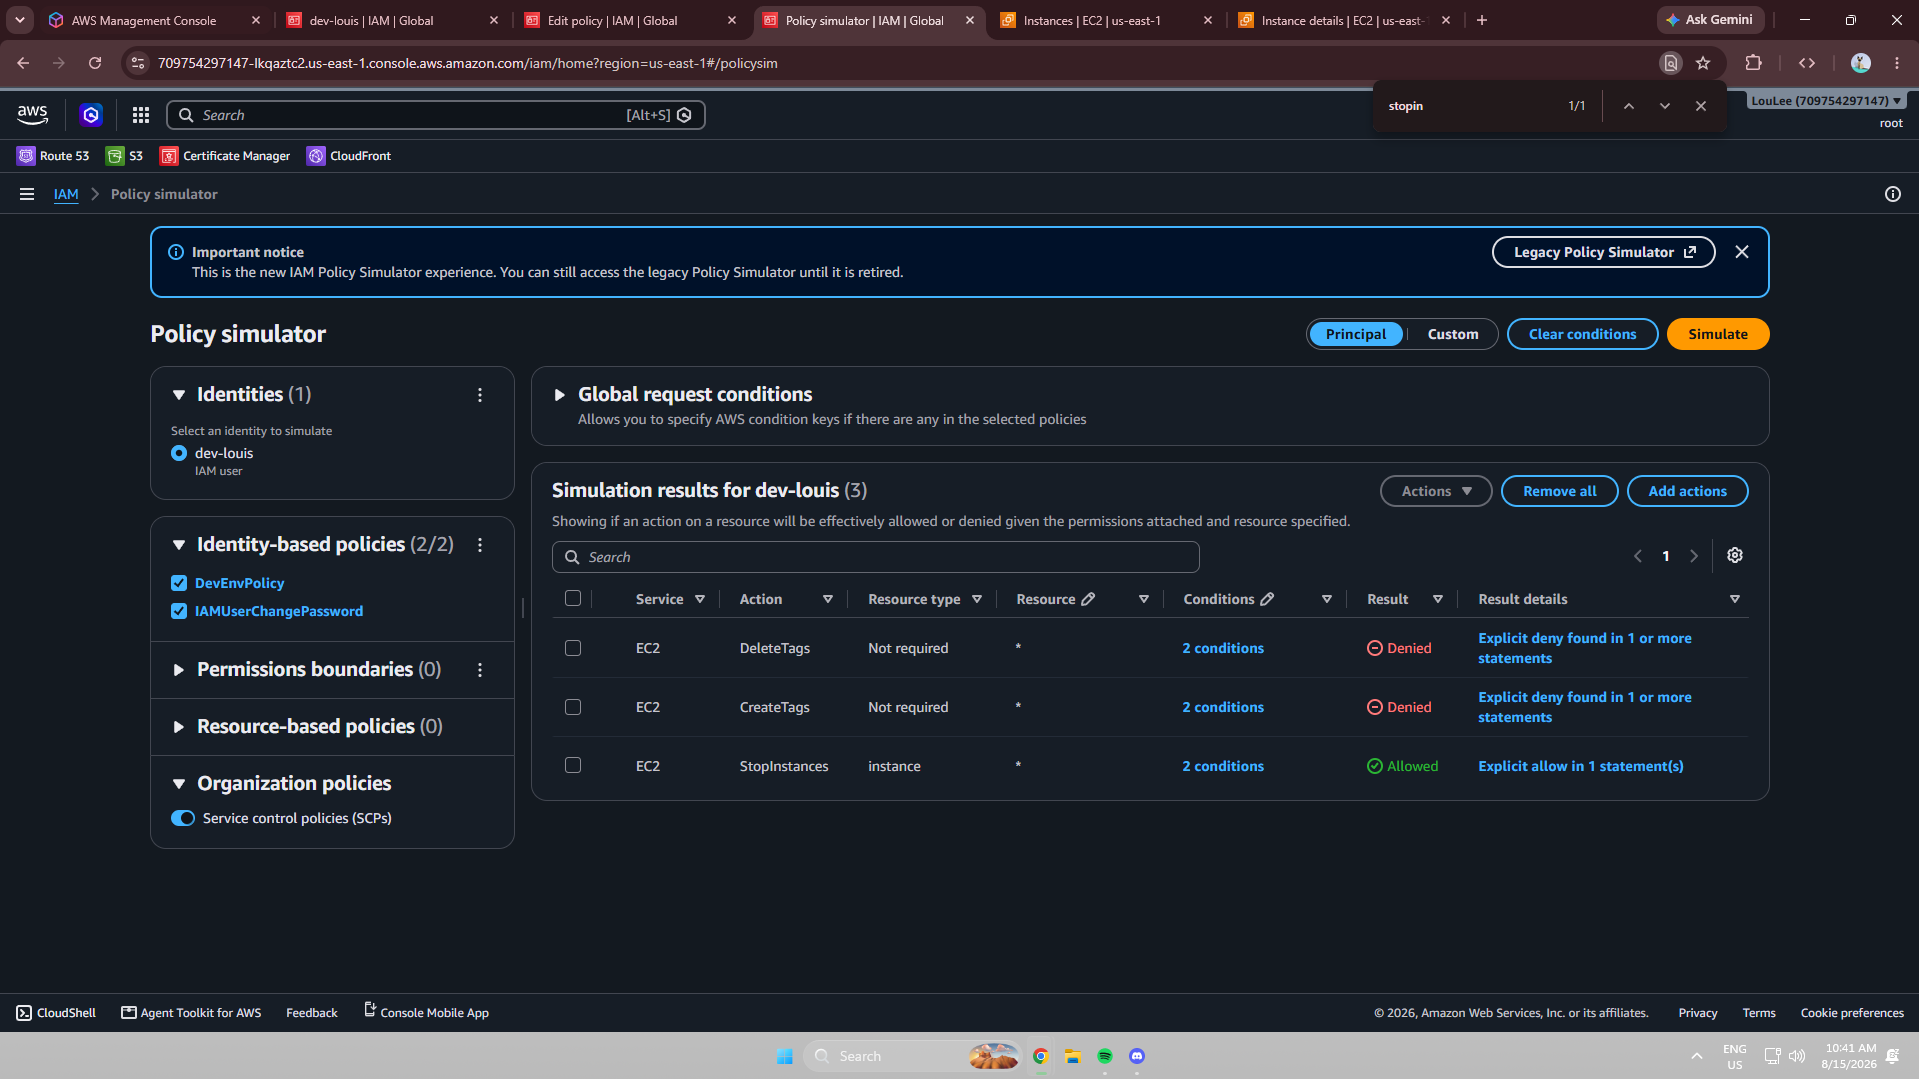Open the Actions dropdown
The width and height of the screenshot is (1919, 1079).
pyautogui.click(x=1436, y=491)
